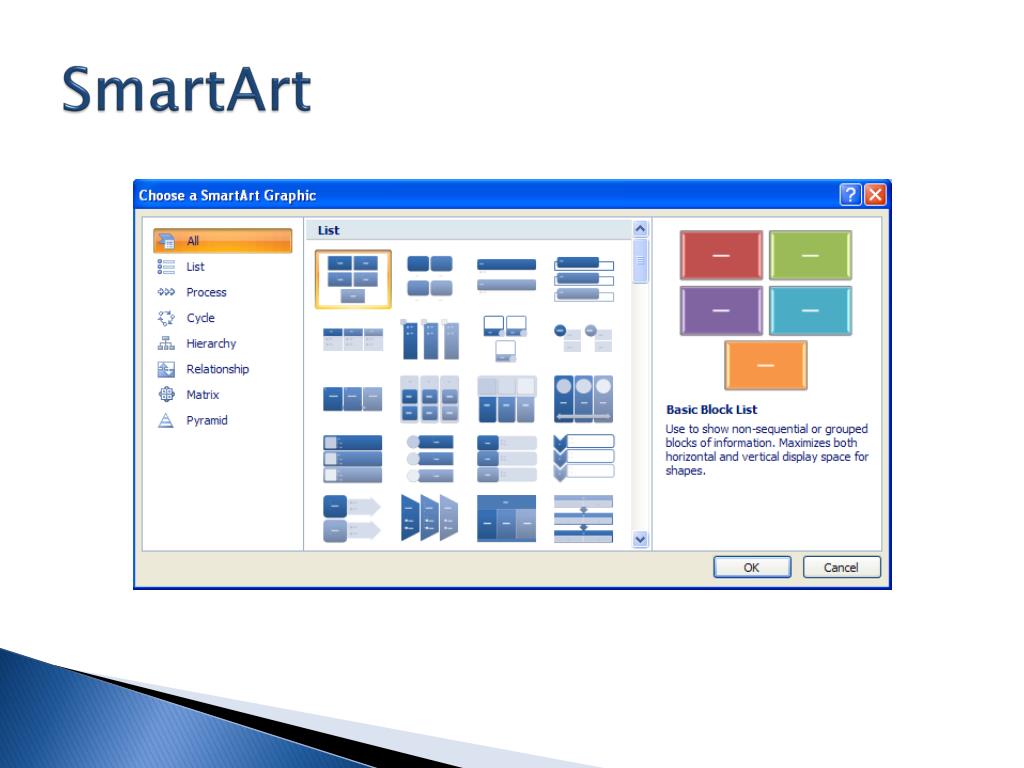Choose Segmented Process layout with stacked bars

(583, 519)
